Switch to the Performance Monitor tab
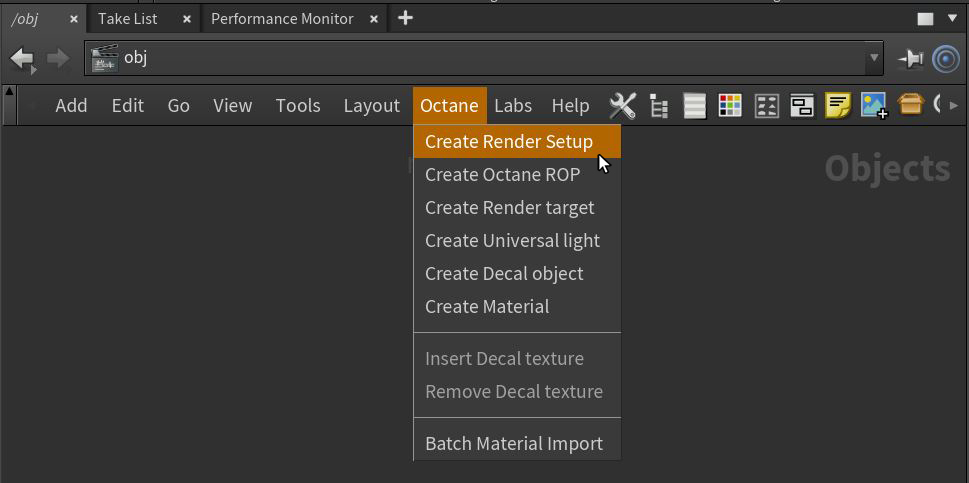Screen dimensions: 969x483 click(282, 19)
